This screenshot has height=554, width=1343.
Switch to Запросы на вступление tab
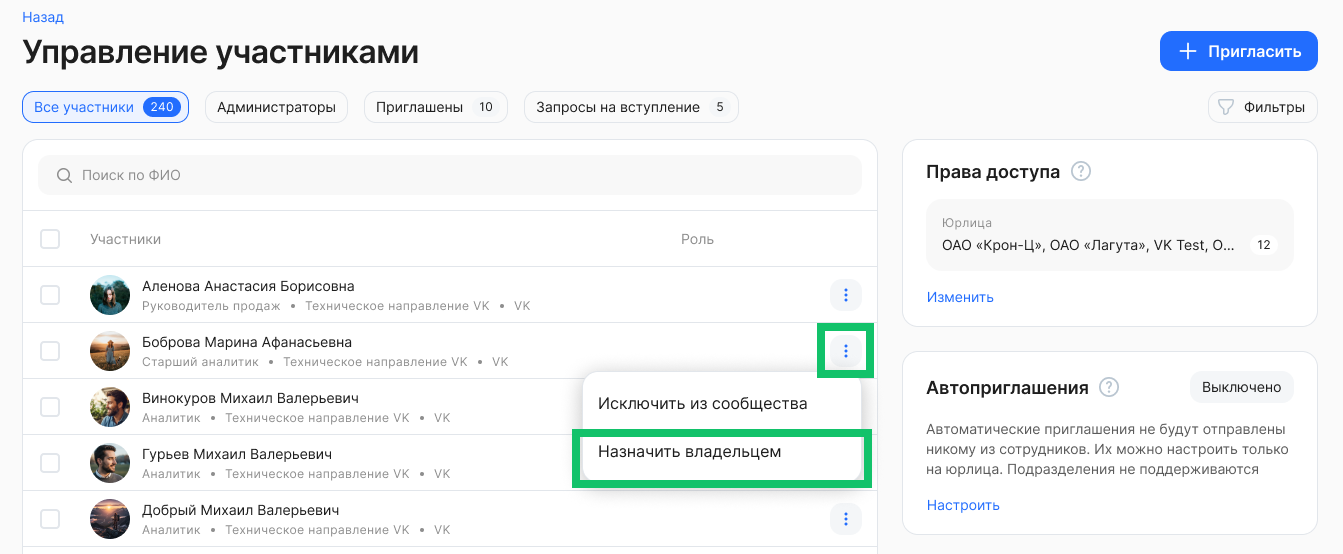631,107
